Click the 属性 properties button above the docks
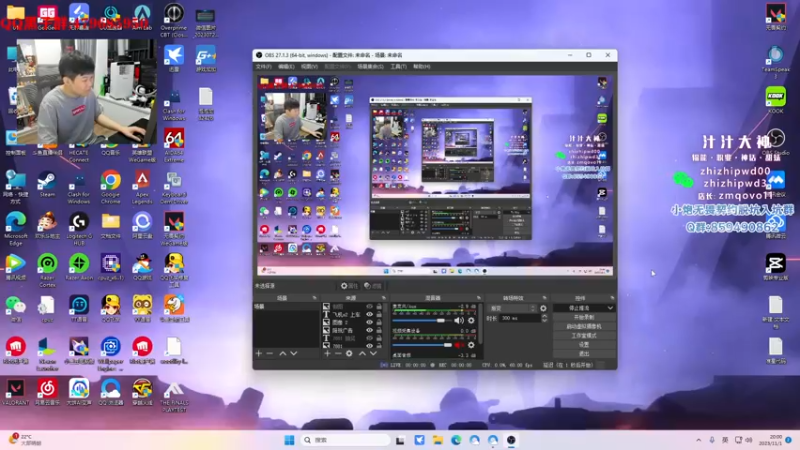The height and width of the screenshot is (450, 800). (x=349, y=286)
